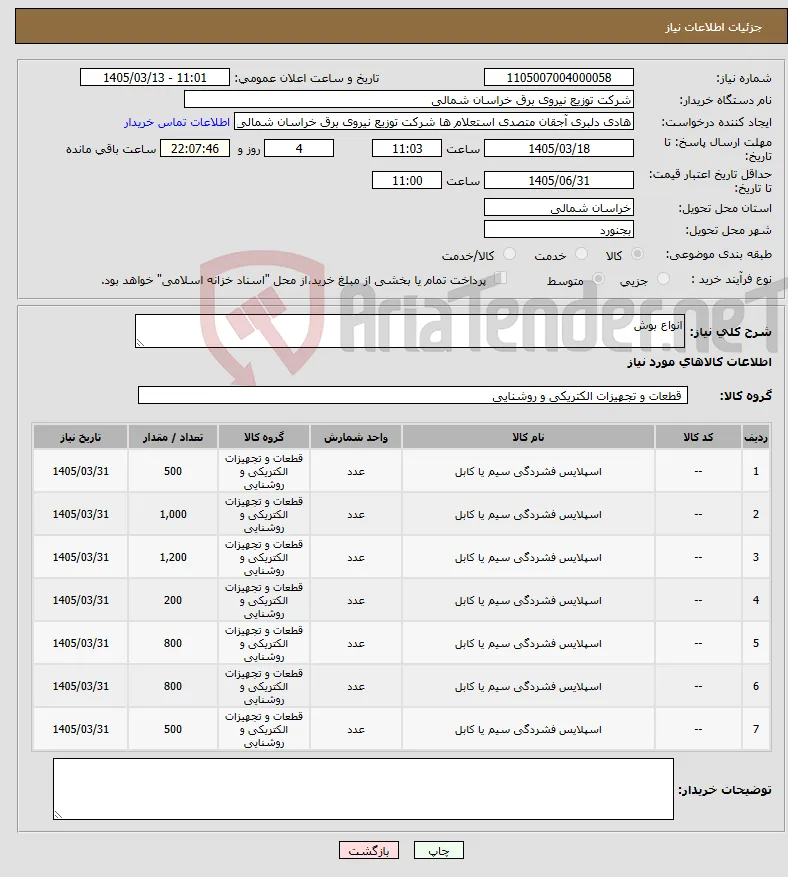
Task: Click the بازگشت back button
Action: click(369, 850)
